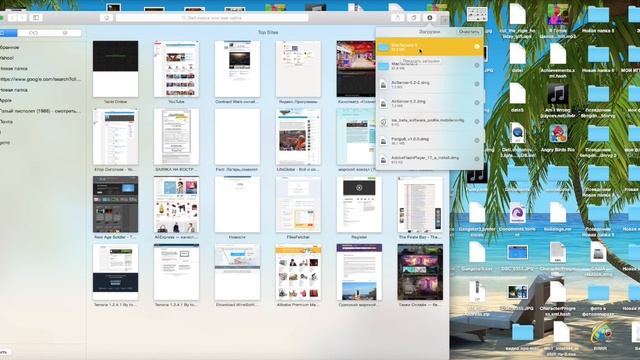Image resolution: width=640 pixels, height=360 pixels.
Task: Open the YouTube top site thumbnail
Action: (x=176, y=69)
